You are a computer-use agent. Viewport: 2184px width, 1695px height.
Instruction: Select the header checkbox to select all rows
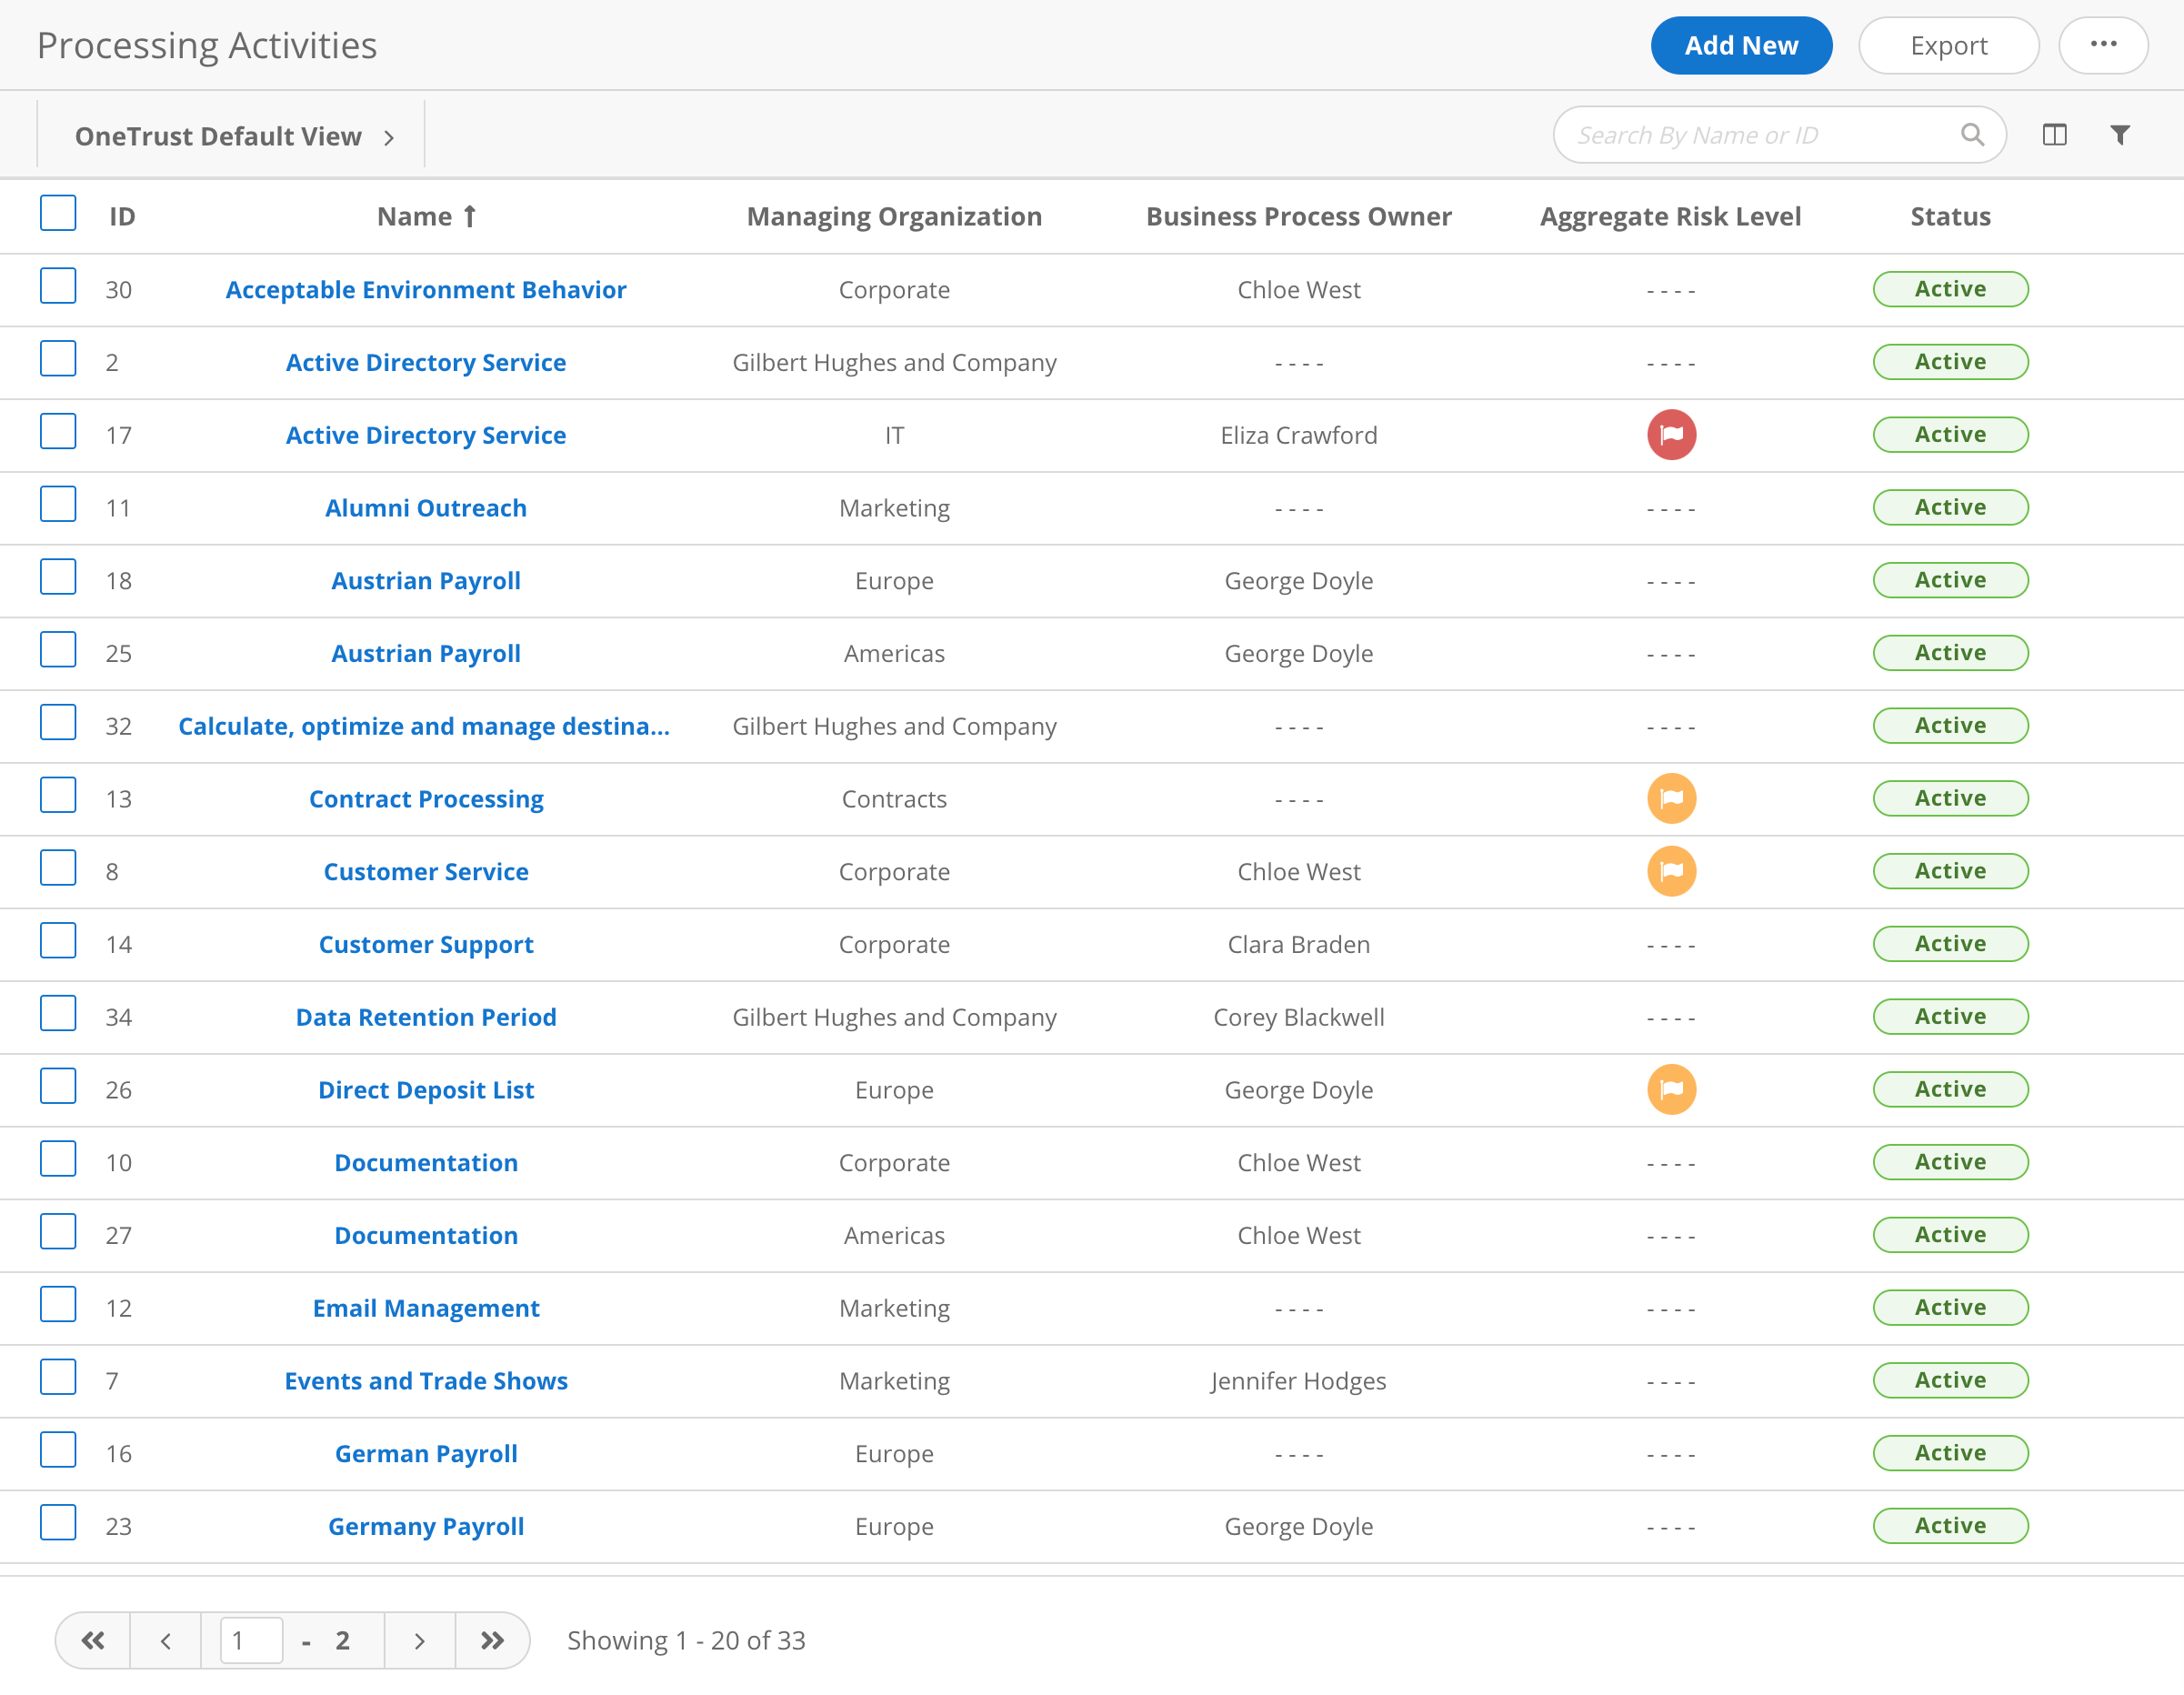58,213
